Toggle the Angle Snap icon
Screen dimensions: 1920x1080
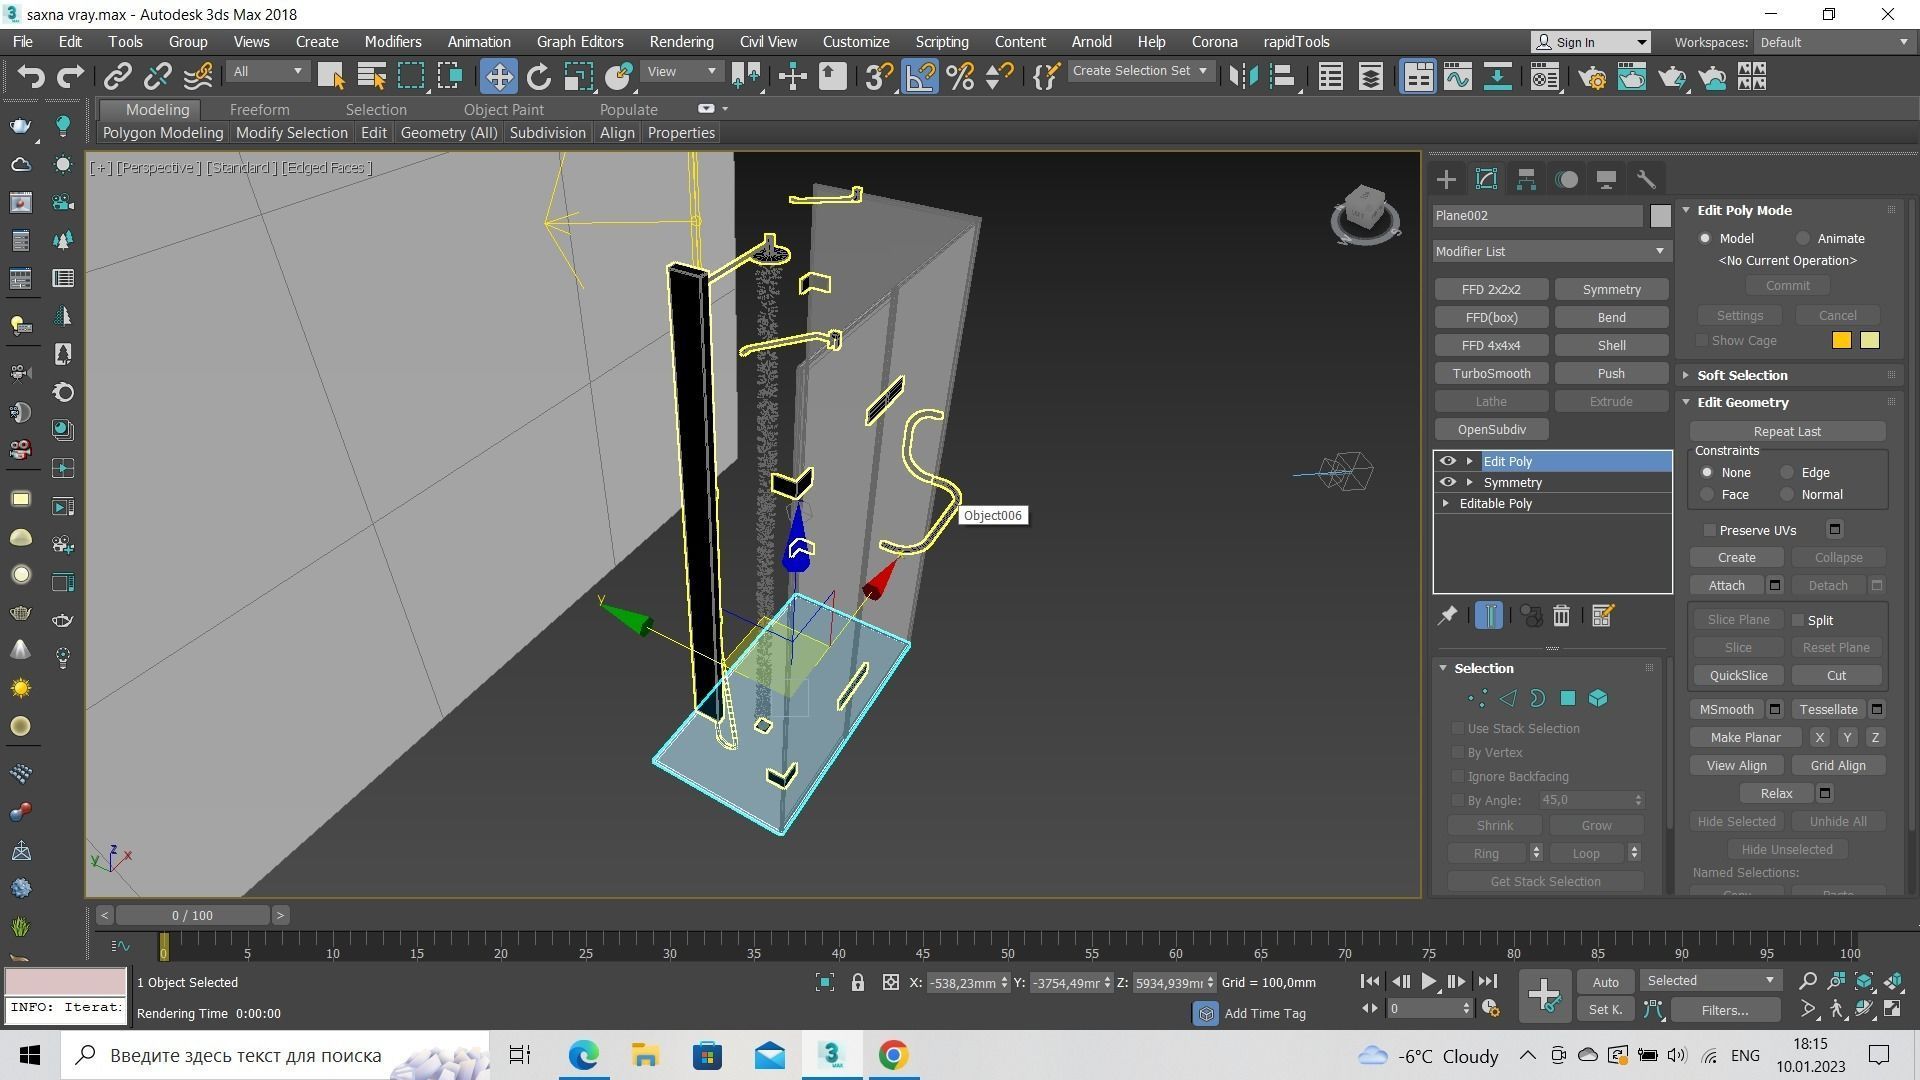pyautogui.click(x=920, y=77)
